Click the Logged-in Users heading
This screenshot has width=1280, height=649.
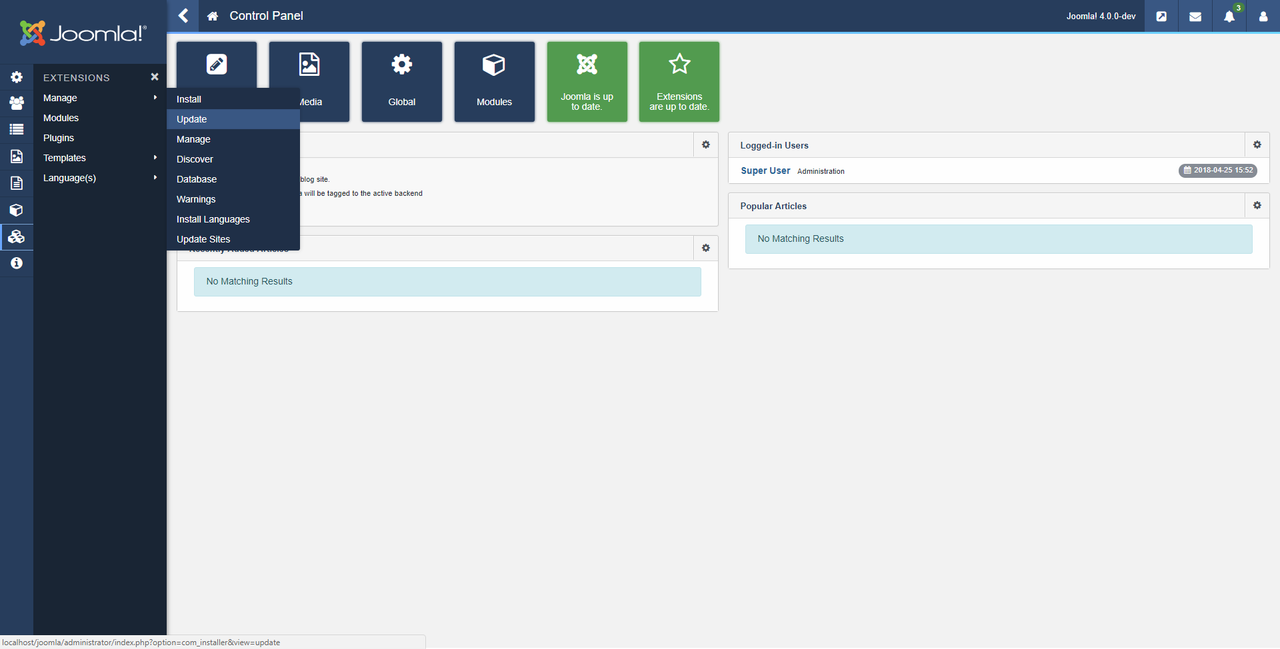coord(774,146)
